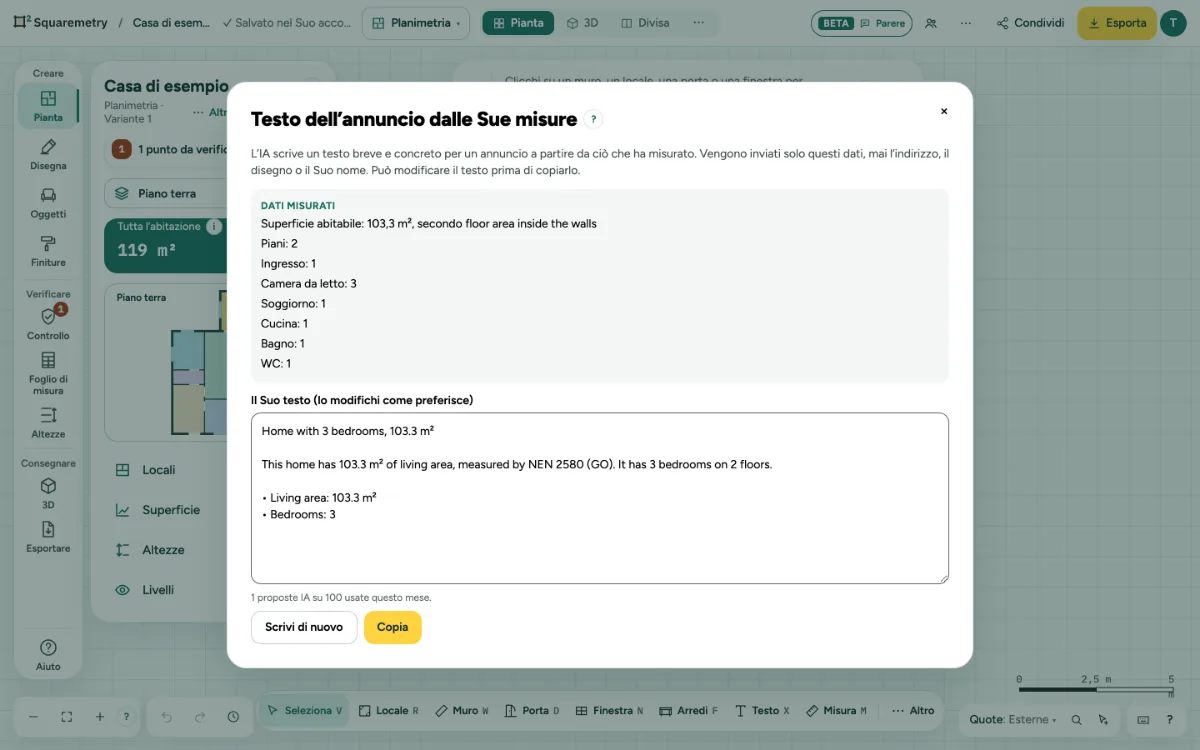1200x750 pixels.
Task: Open the Disegna tool in the sidebar
Action: click(x=48, y=155)
